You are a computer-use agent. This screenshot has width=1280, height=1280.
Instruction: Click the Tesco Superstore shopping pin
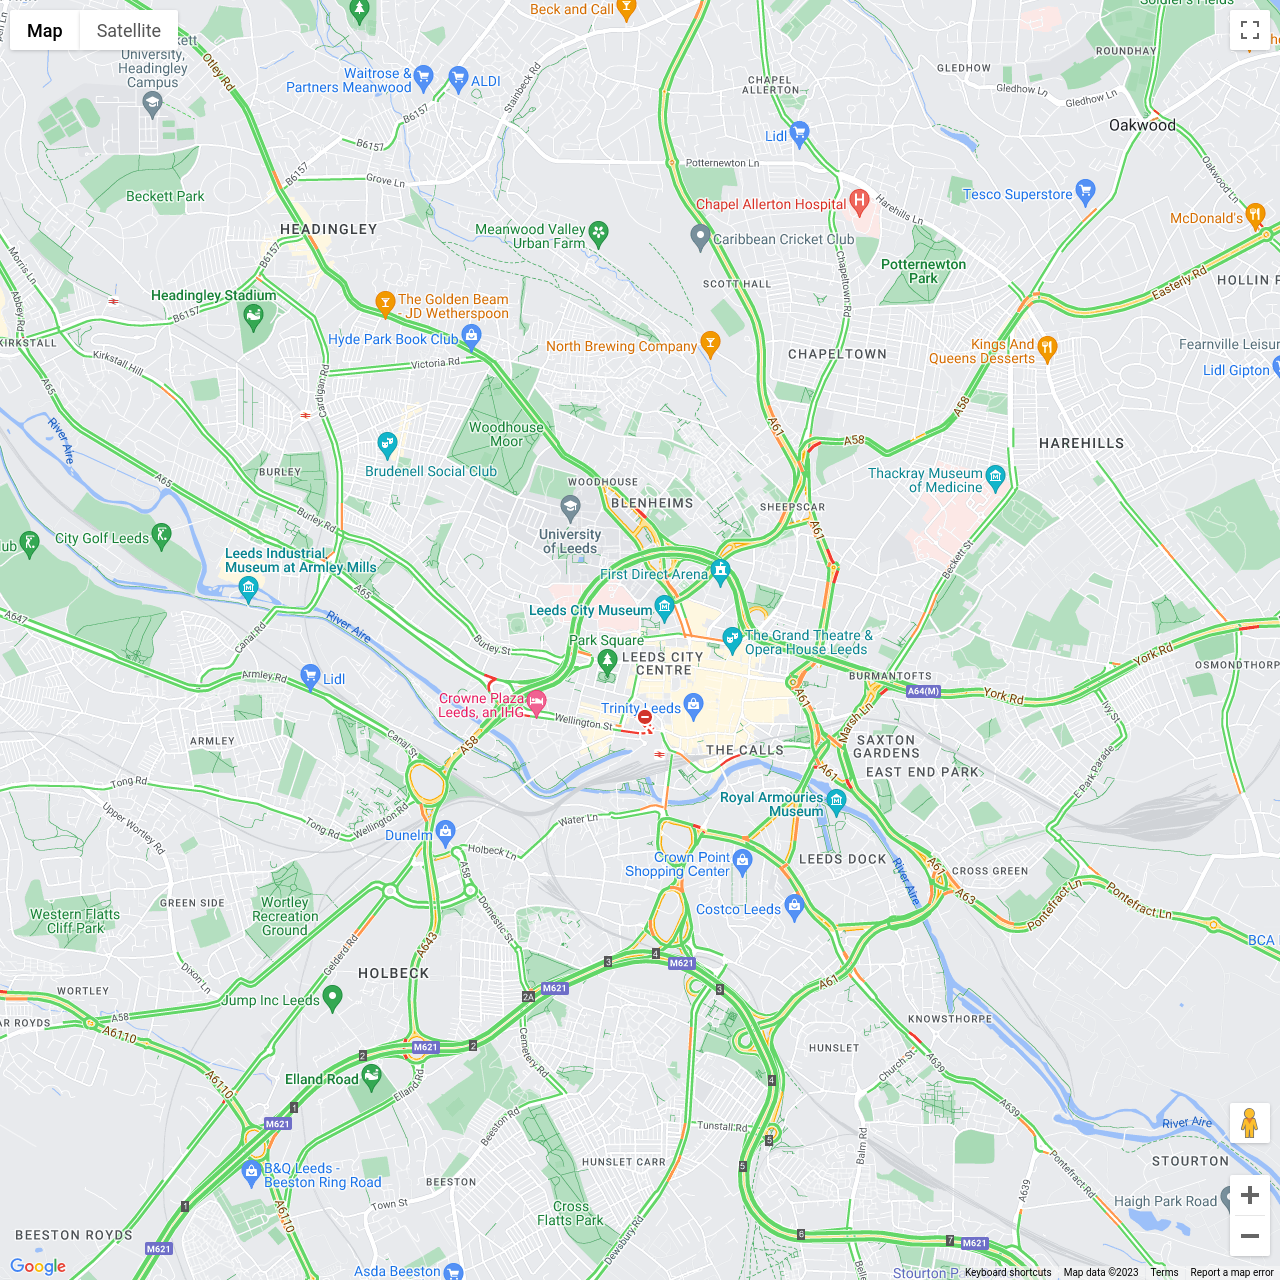click(1086, 191)
